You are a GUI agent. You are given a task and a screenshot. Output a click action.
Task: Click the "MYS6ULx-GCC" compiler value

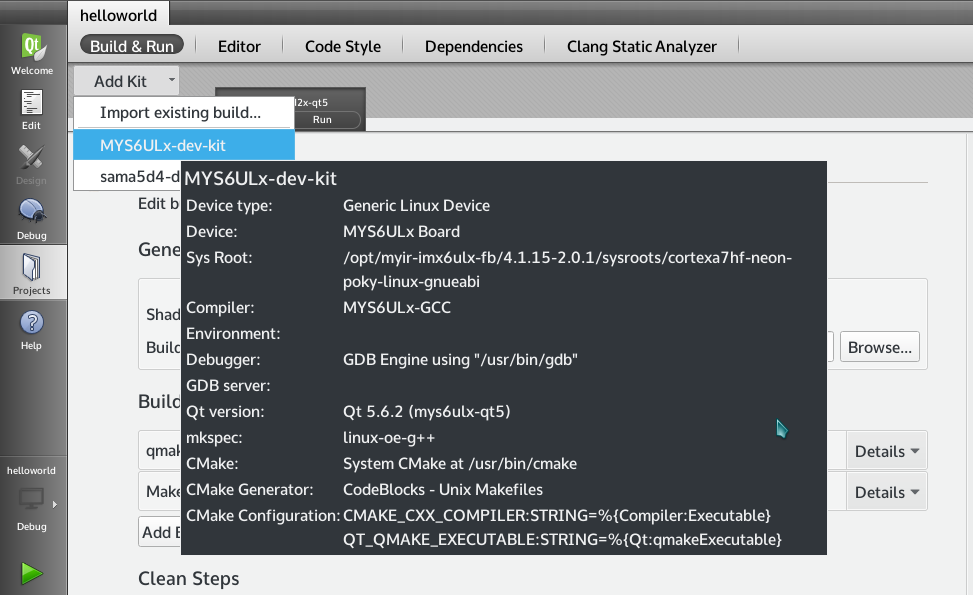click(397, 307)
